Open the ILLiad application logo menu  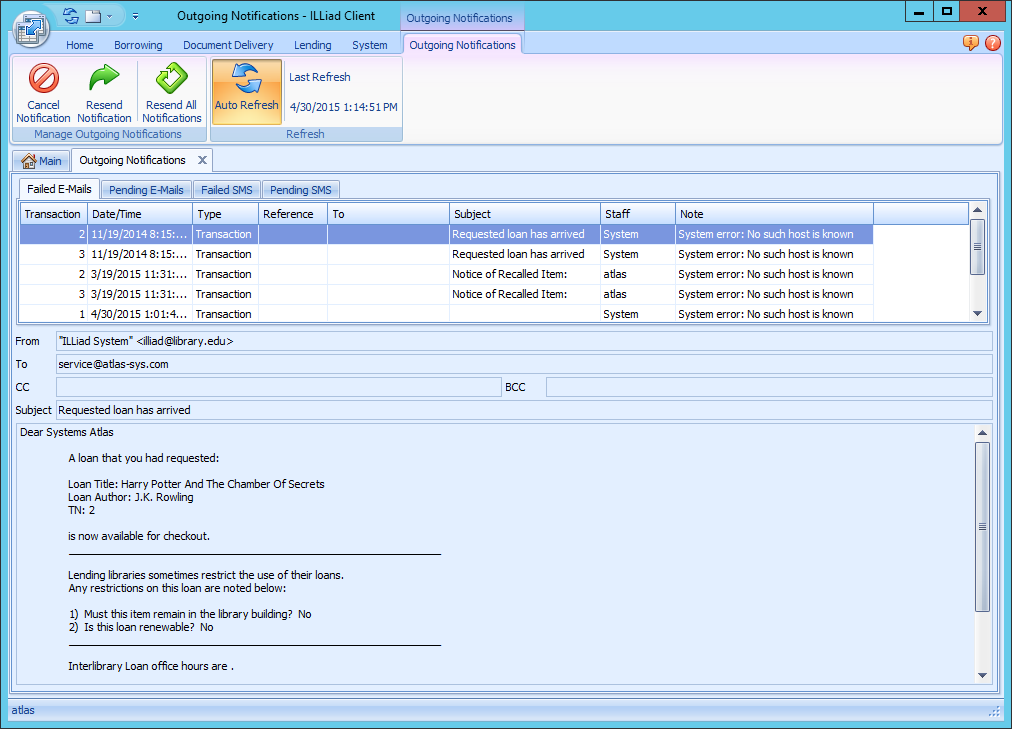[x=31, y=30]
